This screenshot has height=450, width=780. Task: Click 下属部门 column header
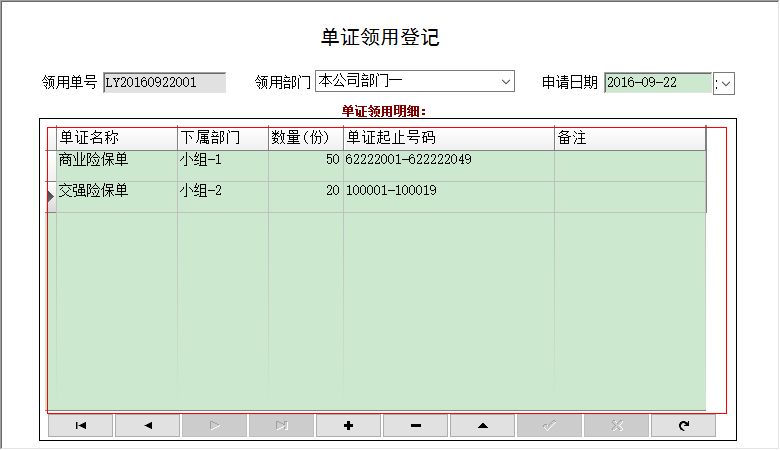(x=223, y=138)
